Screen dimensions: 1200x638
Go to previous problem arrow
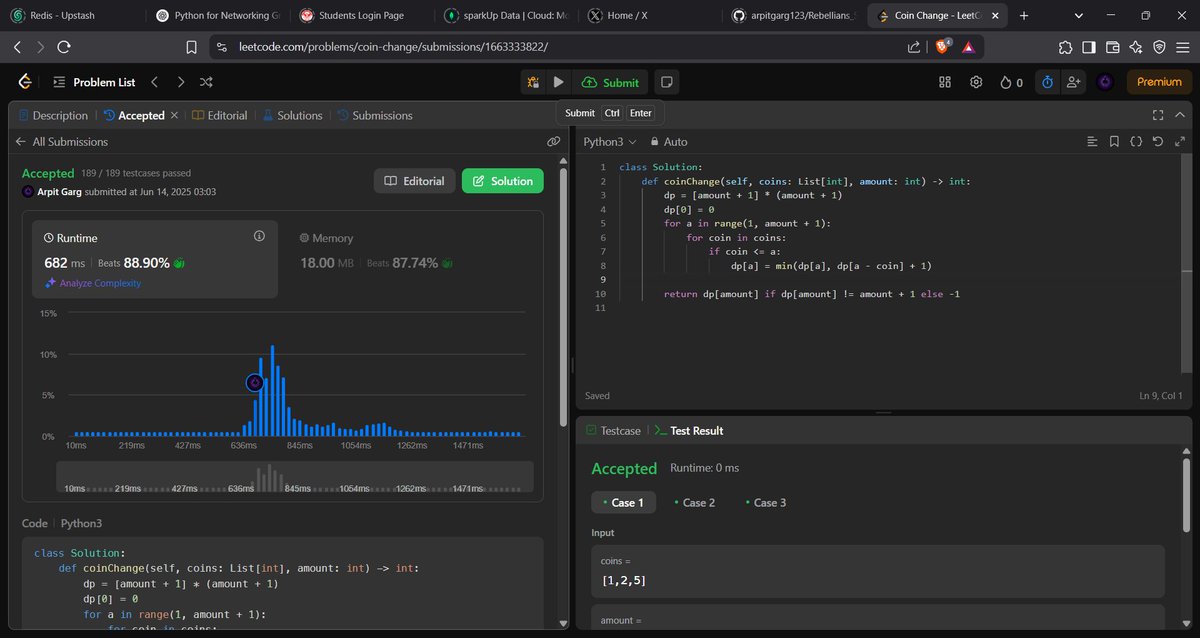click(x=155, y=82)
